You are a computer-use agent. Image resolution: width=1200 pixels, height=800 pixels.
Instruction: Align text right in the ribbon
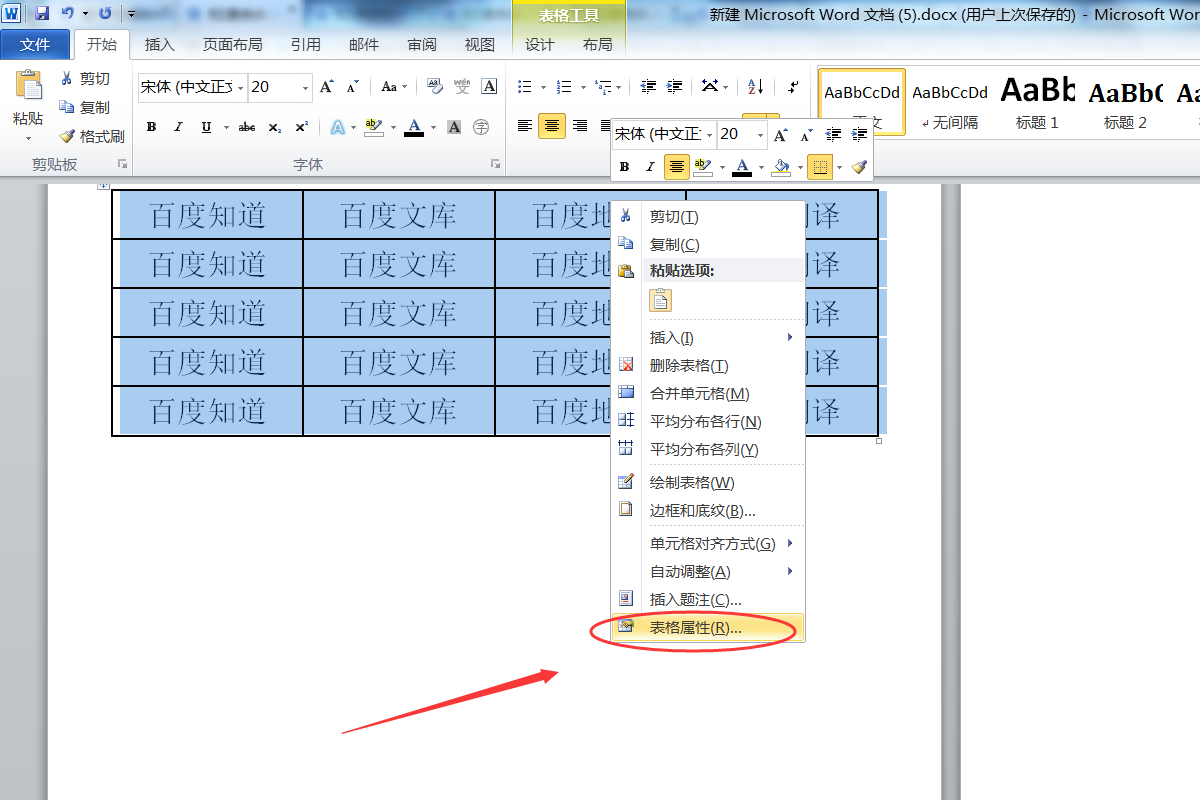[x=580, y=126]
